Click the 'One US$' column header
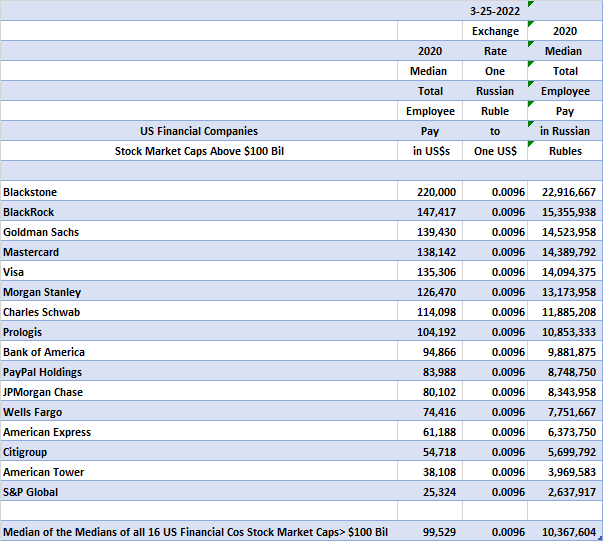Image resolution: width=603 pixels, height=541 pixels. 495,151
